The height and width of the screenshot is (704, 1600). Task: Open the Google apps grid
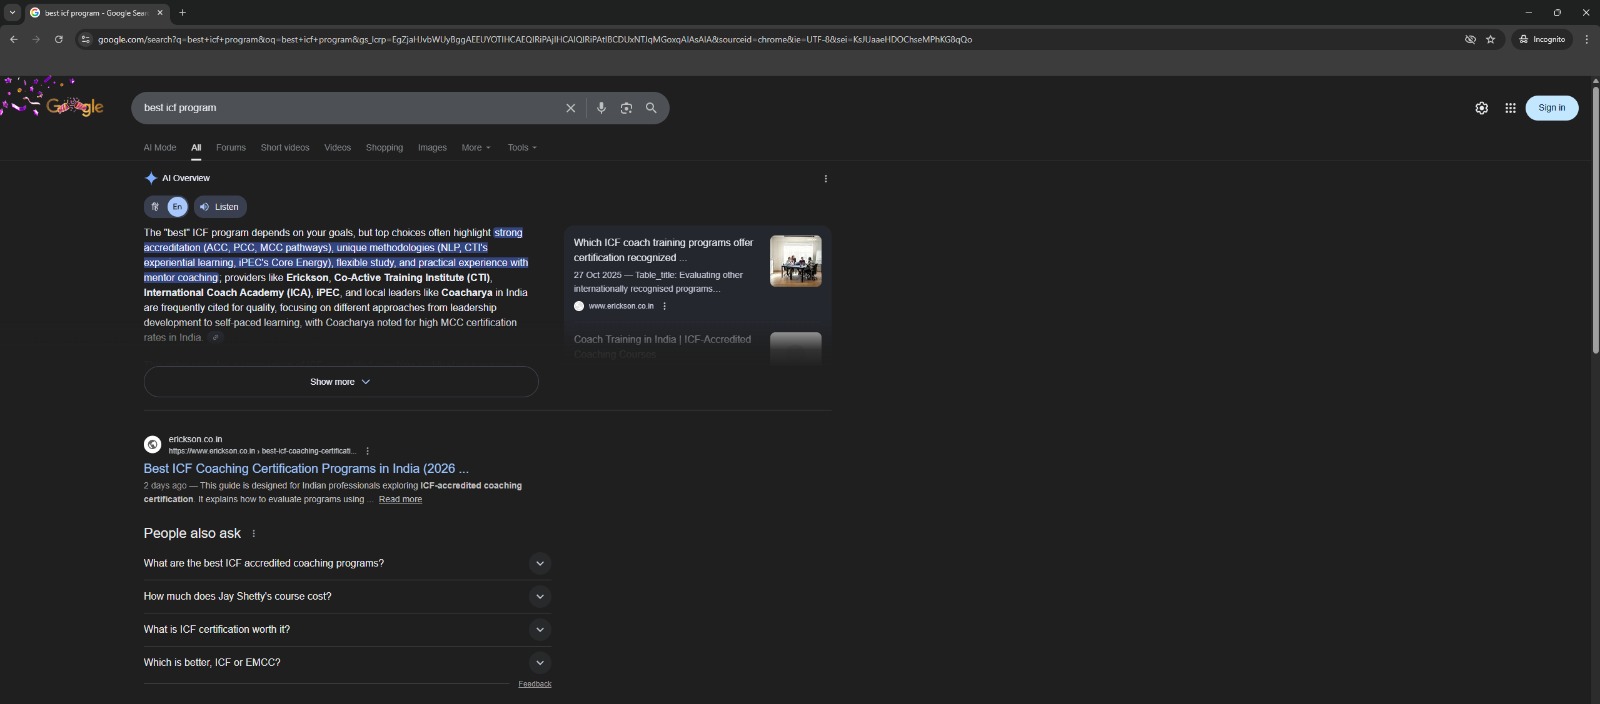click(1510, 108)
